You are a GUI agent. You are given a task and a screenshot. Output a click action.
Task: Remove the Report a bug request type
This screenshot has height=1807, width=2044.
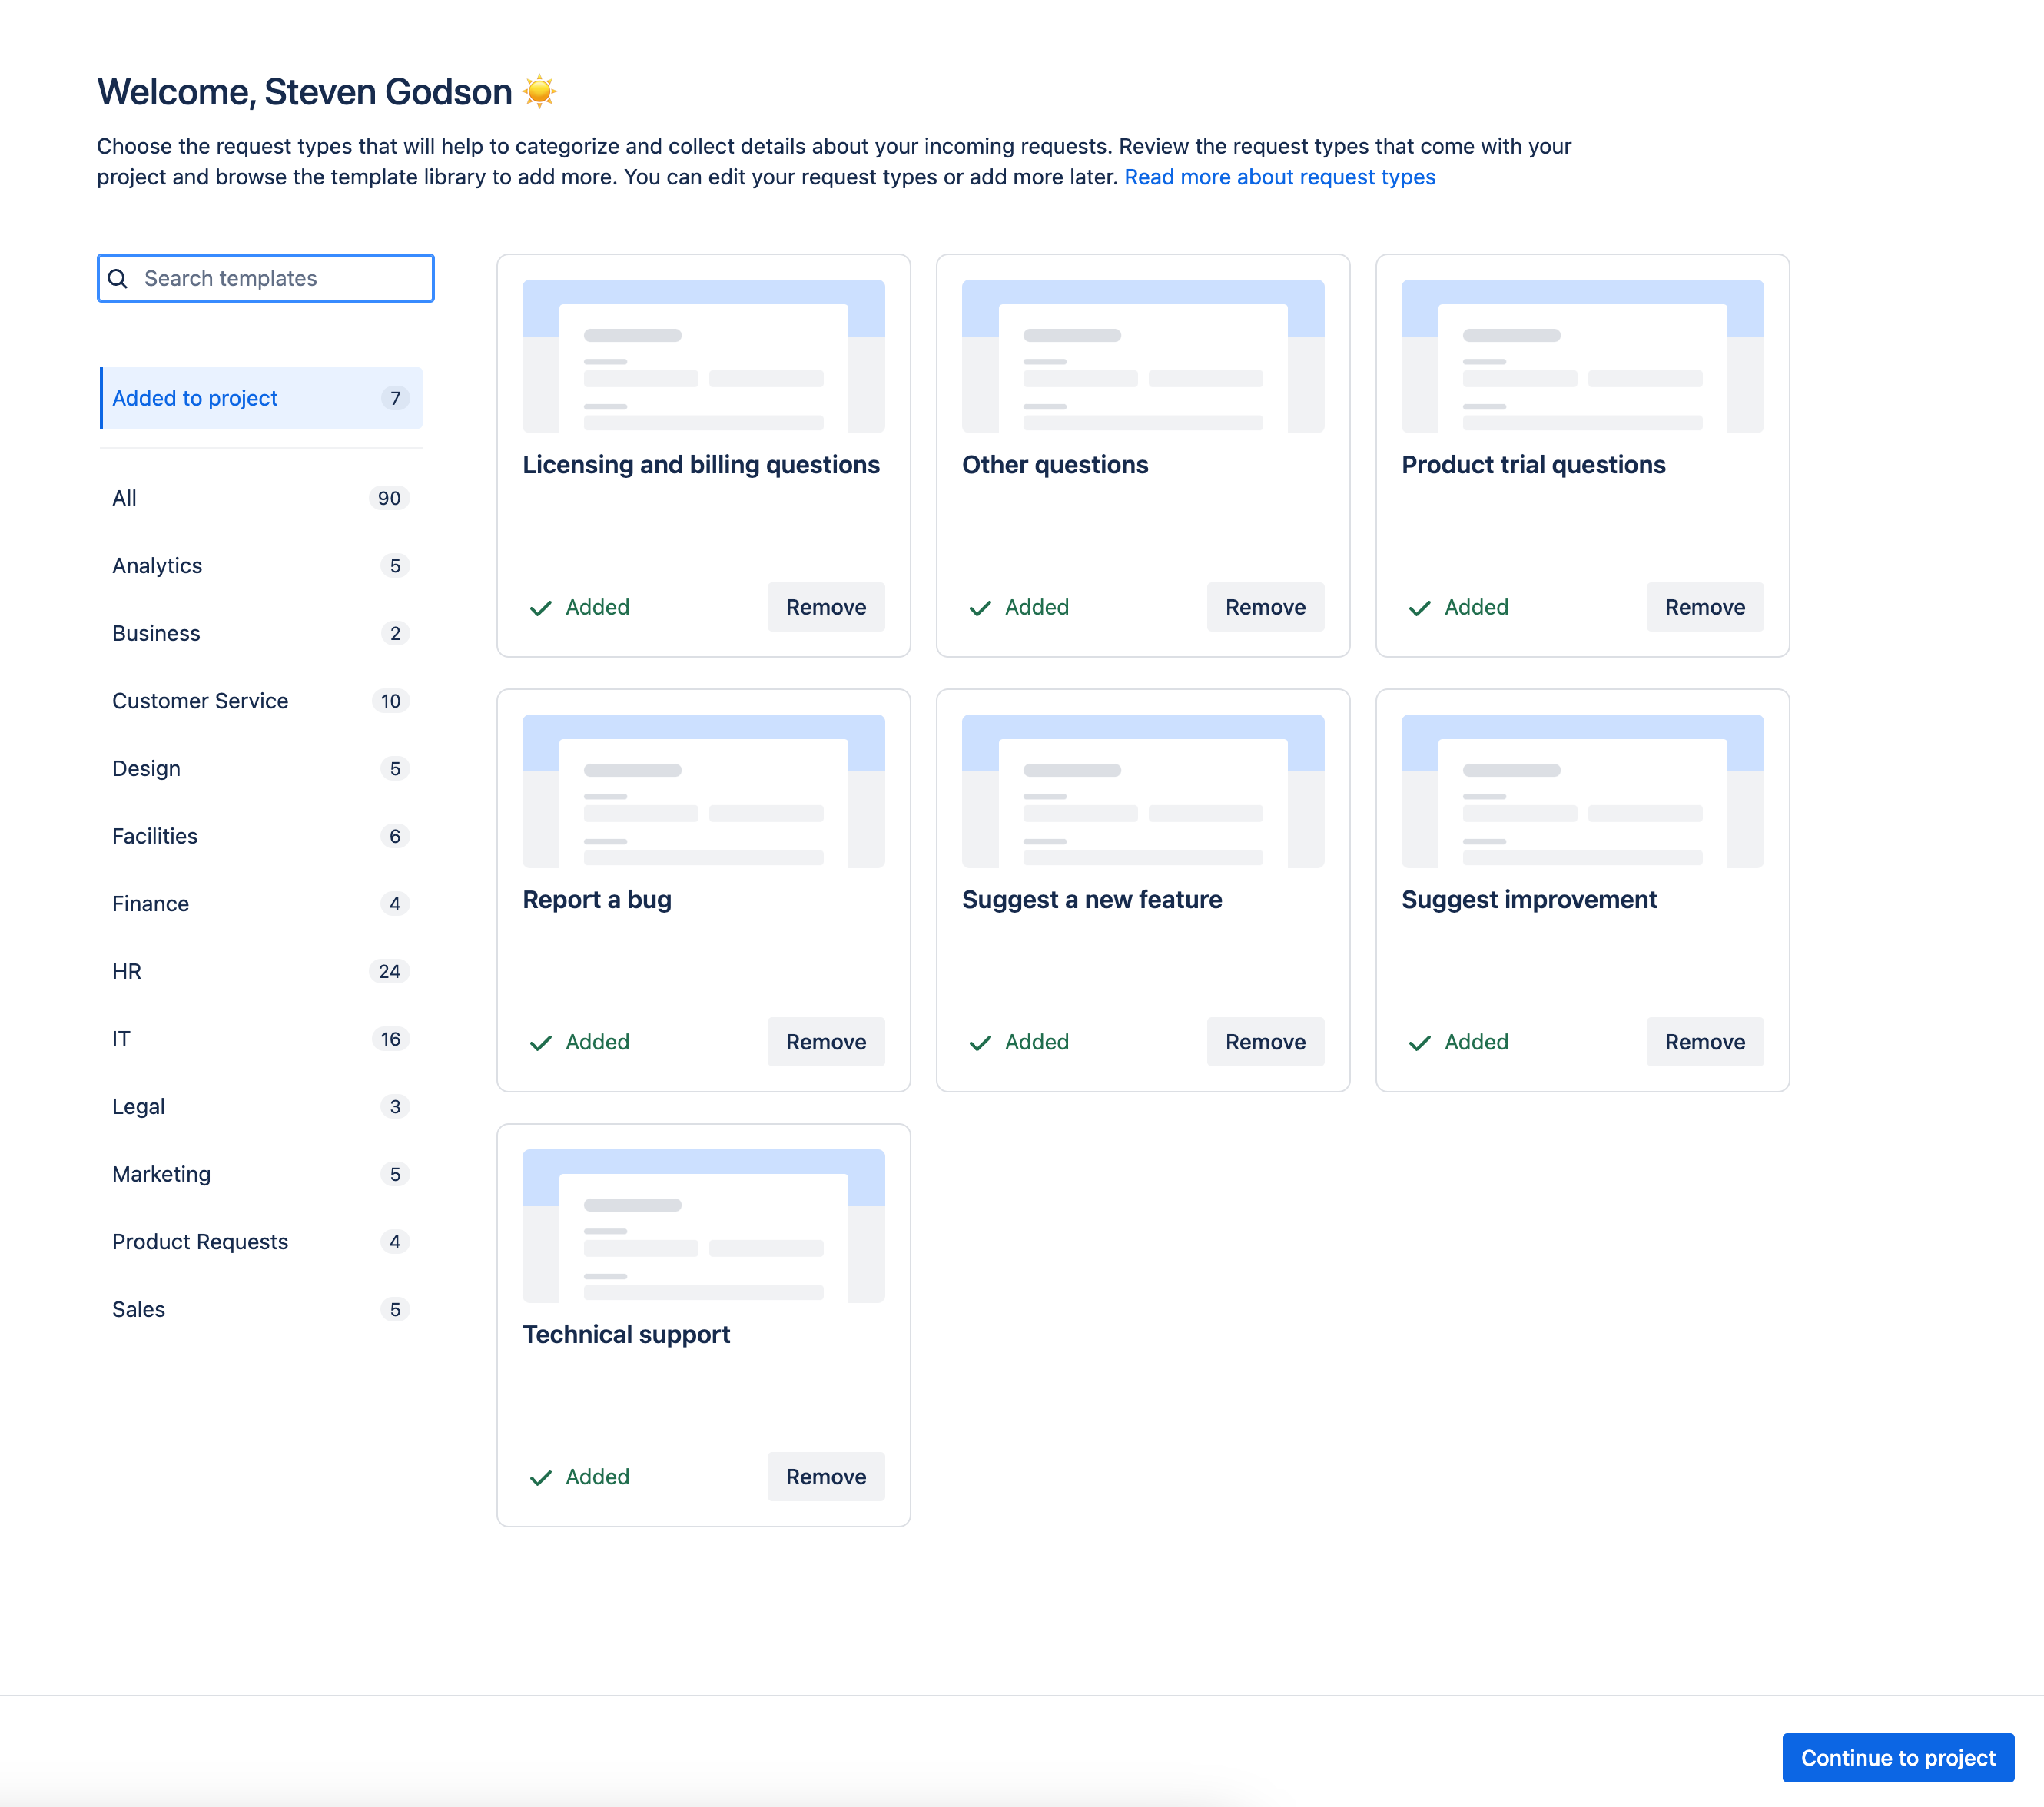tap(826, 1042)
